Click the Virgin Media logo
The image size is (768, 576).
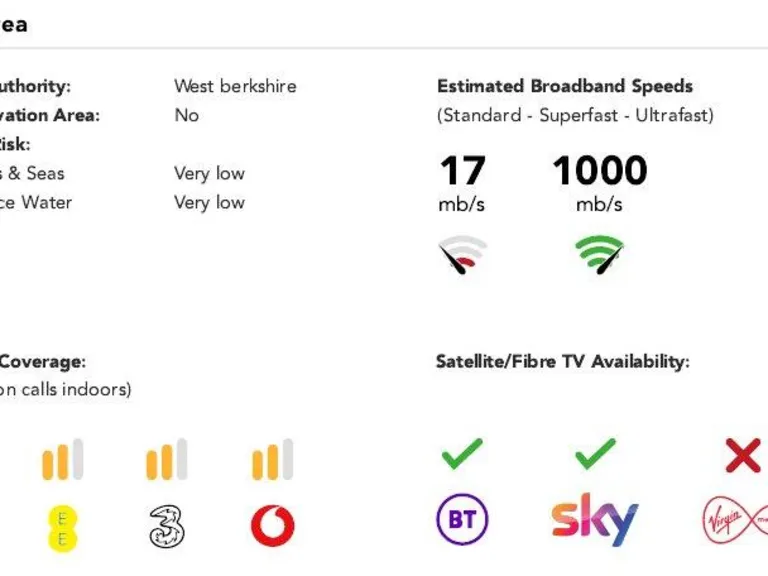tap(735, 520)
